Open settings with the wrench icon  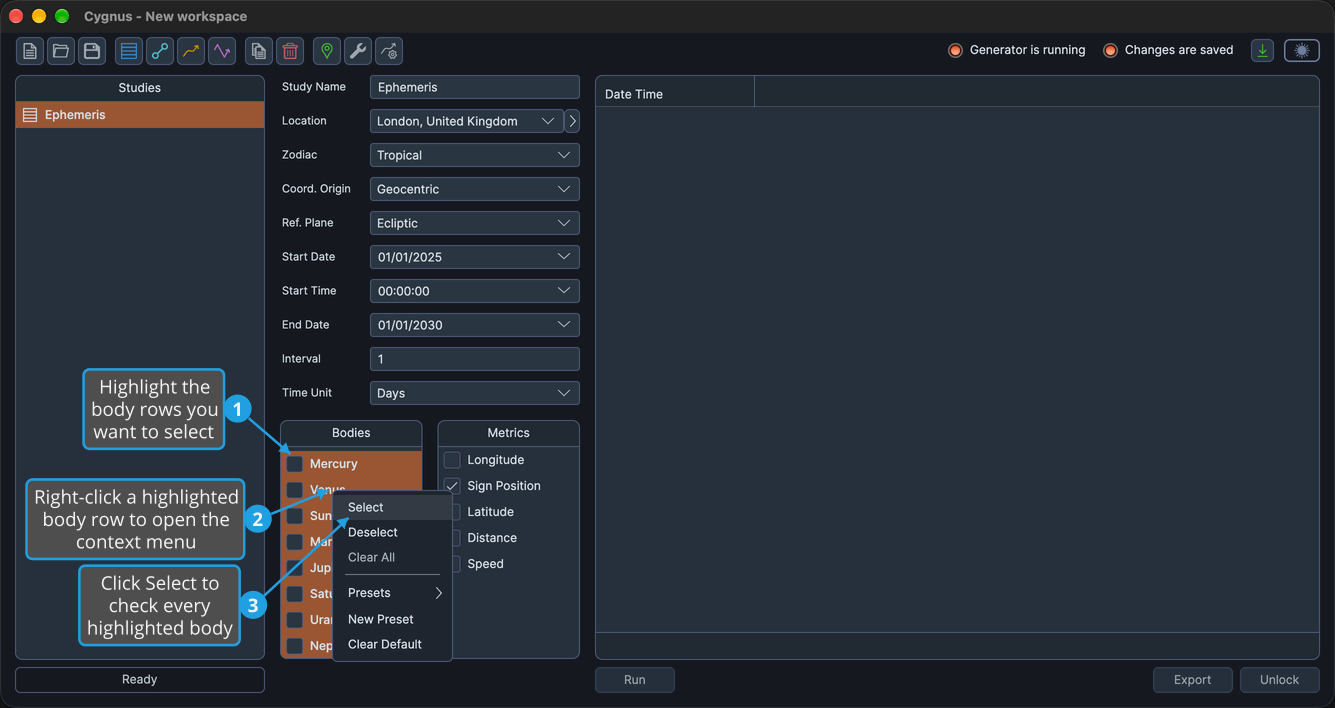(x=358, y=51)
